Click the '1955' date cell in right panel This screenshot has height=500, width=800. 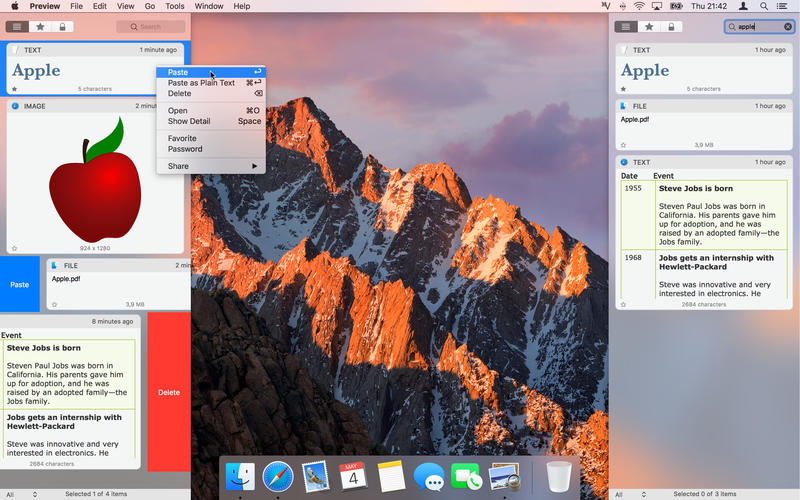click(633, 188)
